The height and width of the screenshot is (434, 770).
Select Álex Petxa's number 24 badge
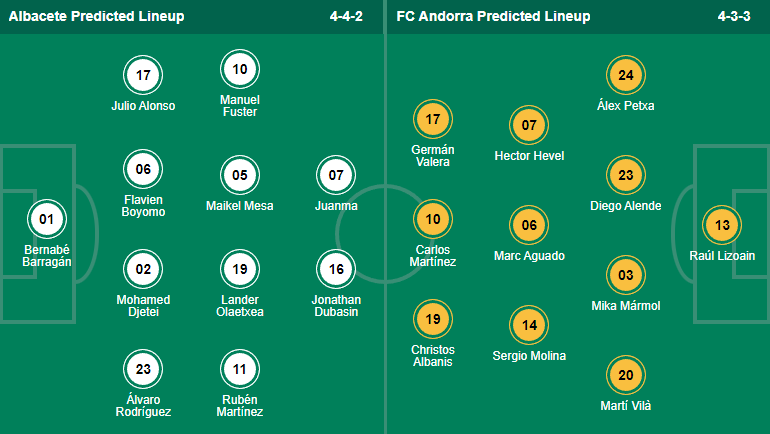[x=626, y=75]
